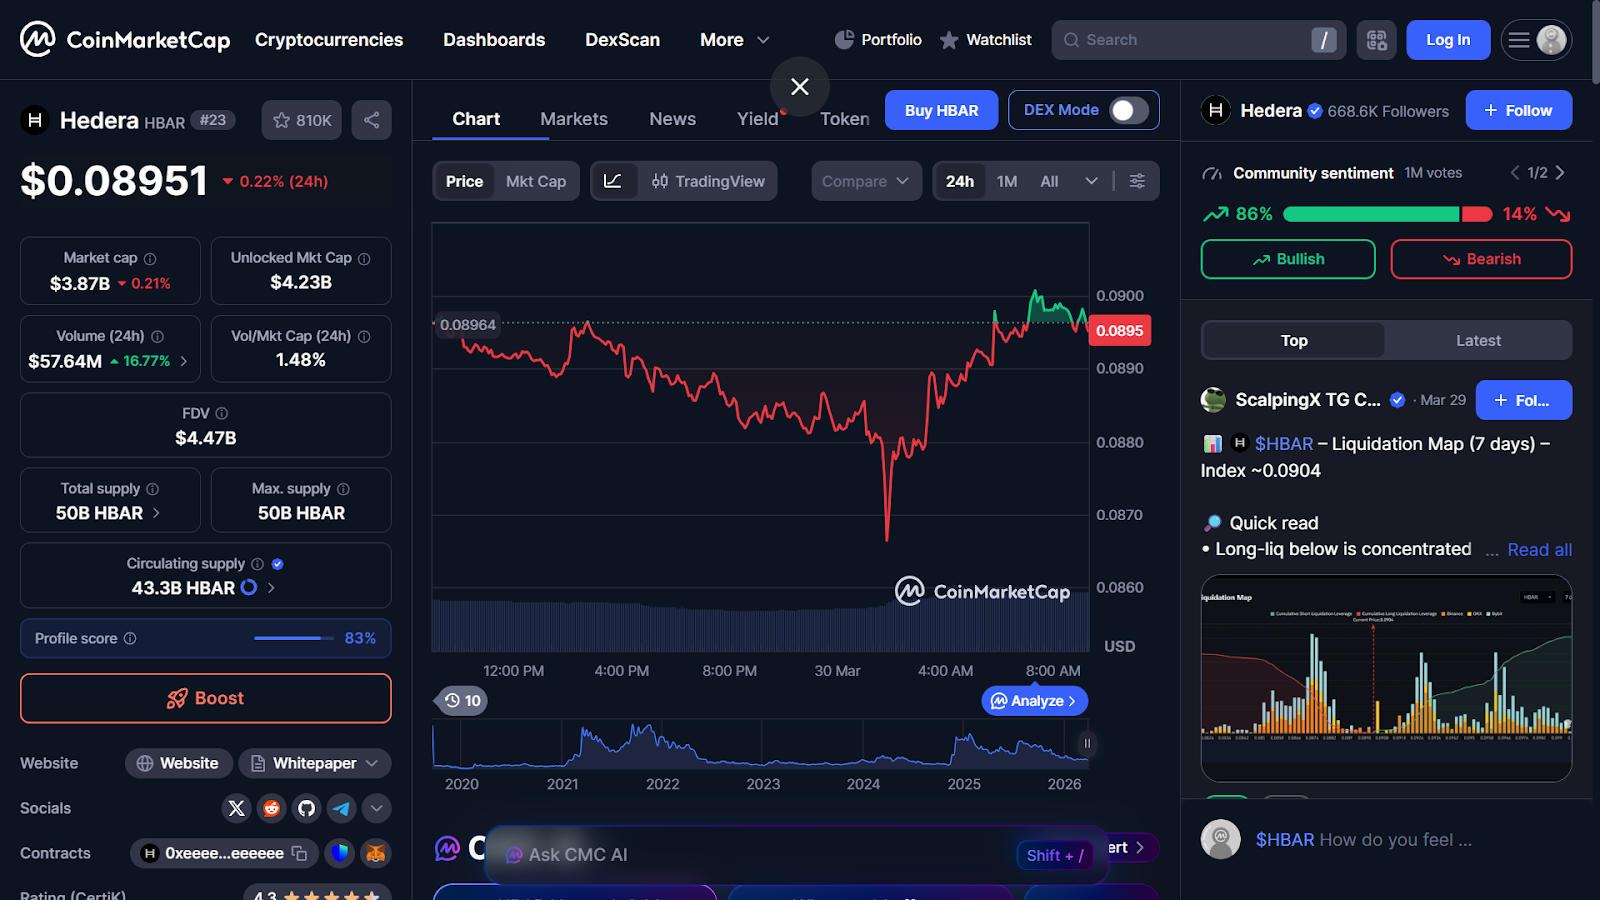Open the Telegram social link

pyautogui.click(x=341, y=808)
